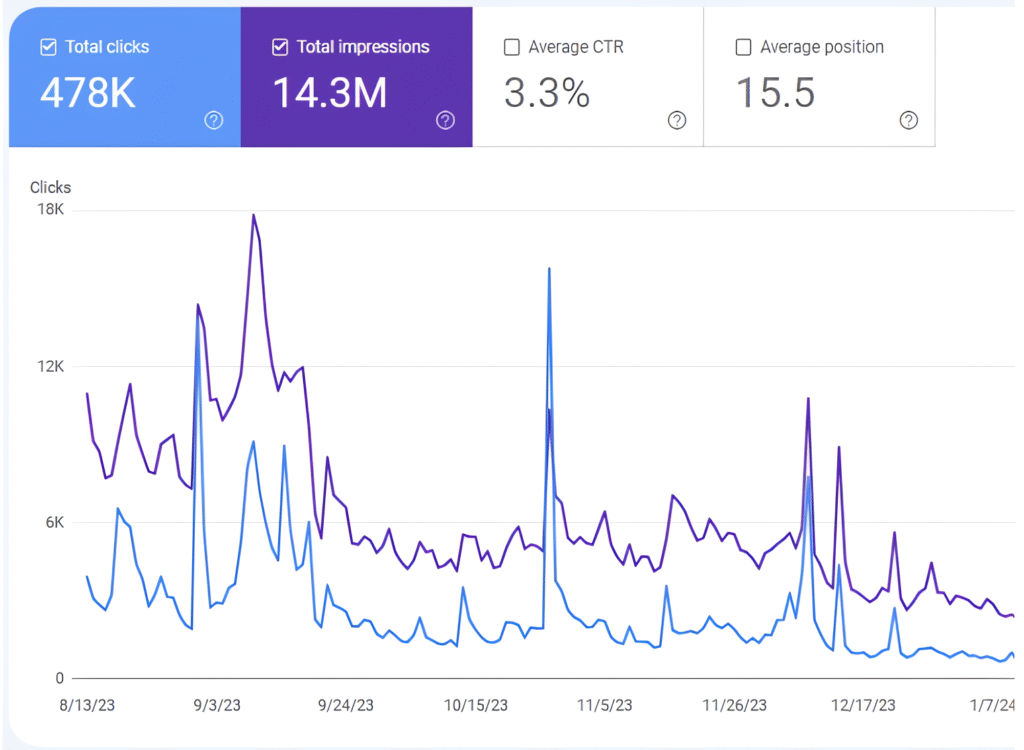Click the Clicks axis label above the chart

(50, 187)
